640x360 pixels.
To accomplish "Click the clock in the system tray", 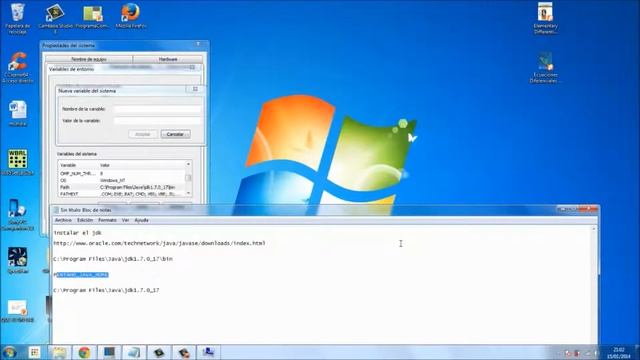I will pos(619,353).
